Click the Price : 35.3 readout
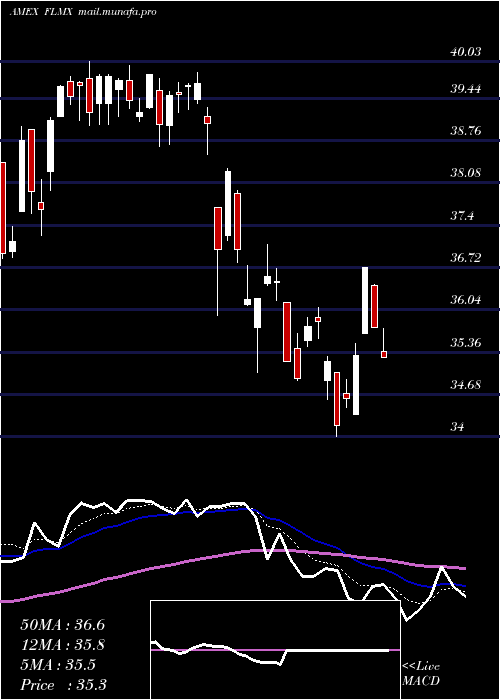This screenshot has width=500, height=700. pos(63,685)
